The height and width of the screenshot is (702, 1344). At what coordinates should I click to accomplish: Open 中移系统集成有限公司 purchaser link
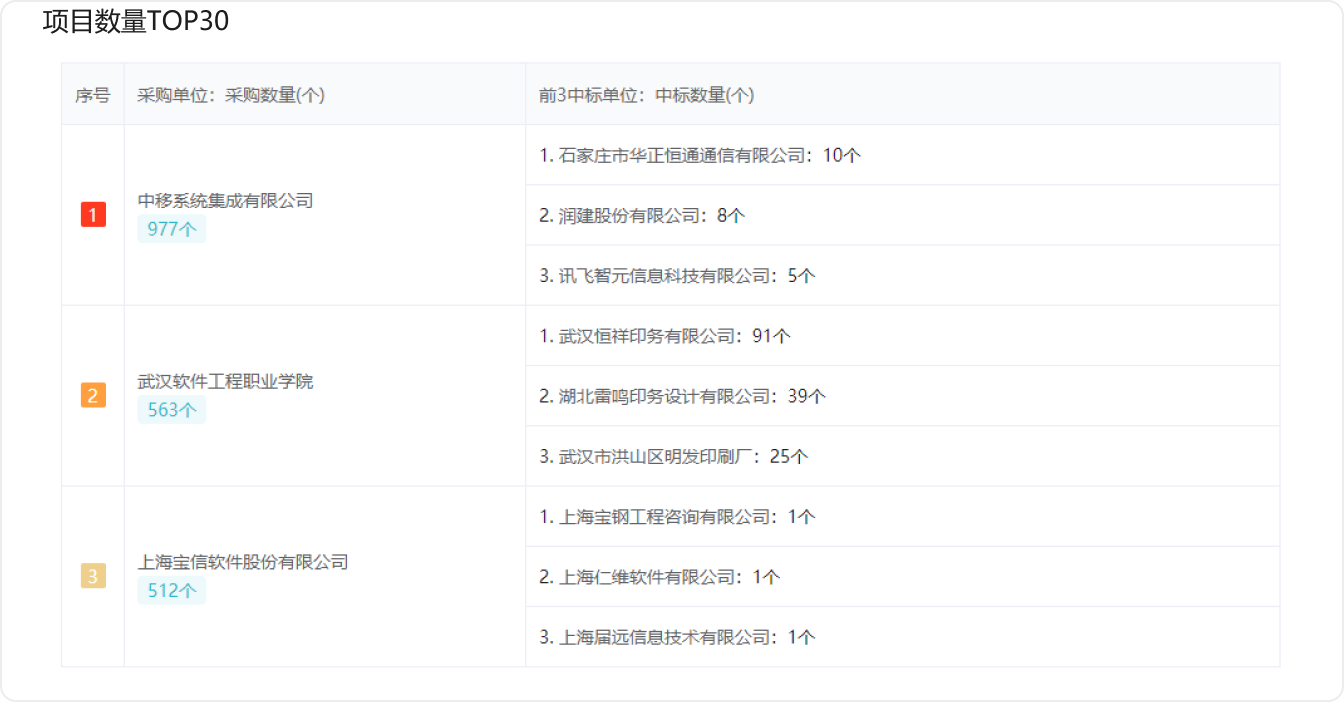click(x=225, y=201)
